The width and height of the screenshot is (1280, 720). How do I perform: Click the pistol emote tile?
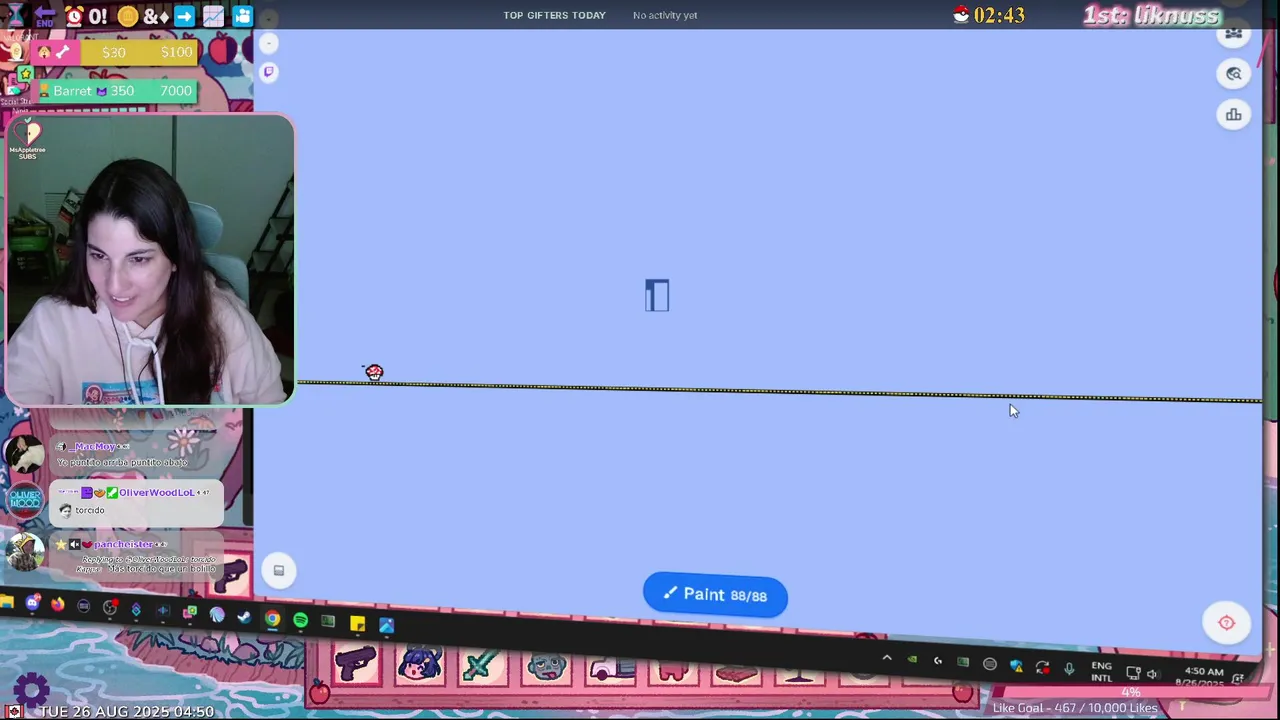coord(356,663)
